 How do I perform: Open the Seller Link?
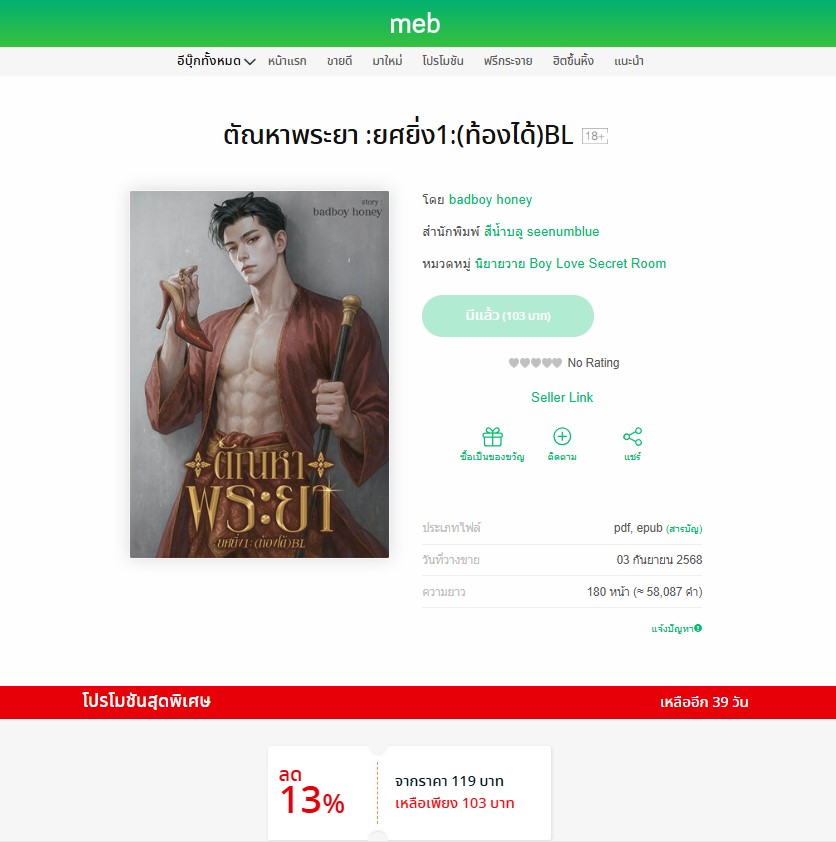[562, 397]
